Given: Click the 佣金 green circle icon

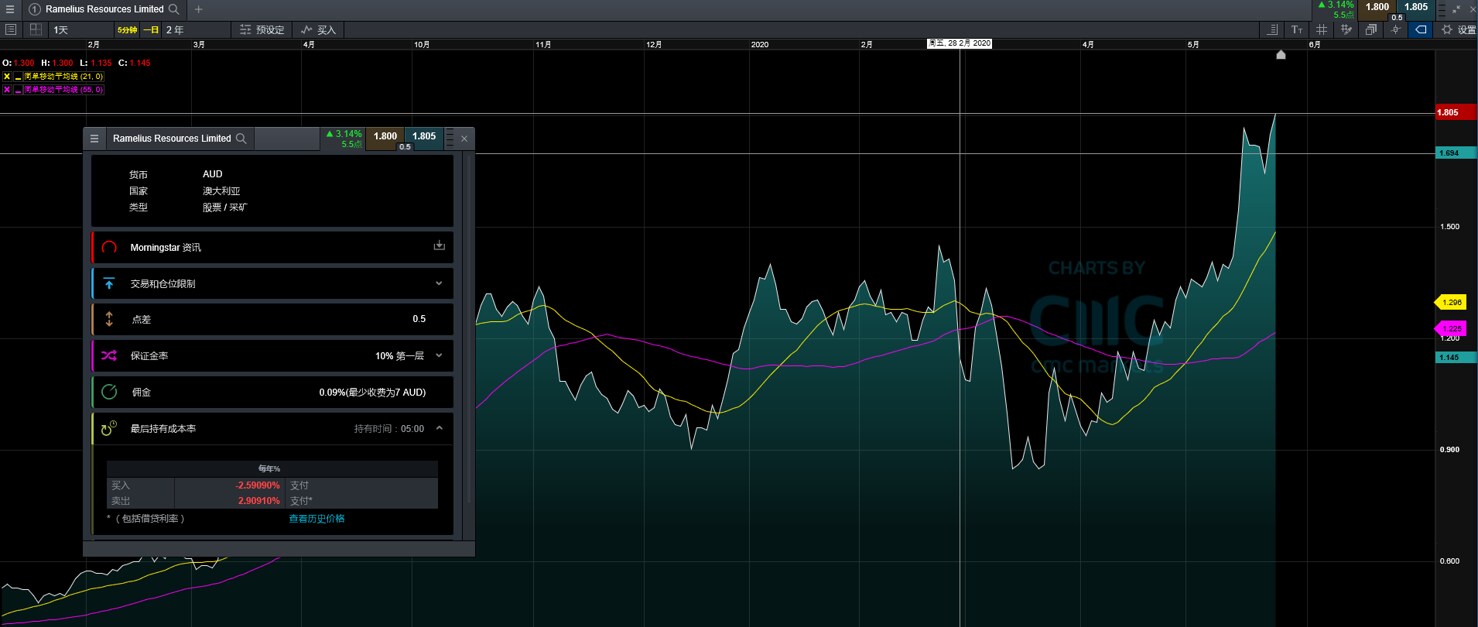Looking at the screenshot, I should [109, 392].
